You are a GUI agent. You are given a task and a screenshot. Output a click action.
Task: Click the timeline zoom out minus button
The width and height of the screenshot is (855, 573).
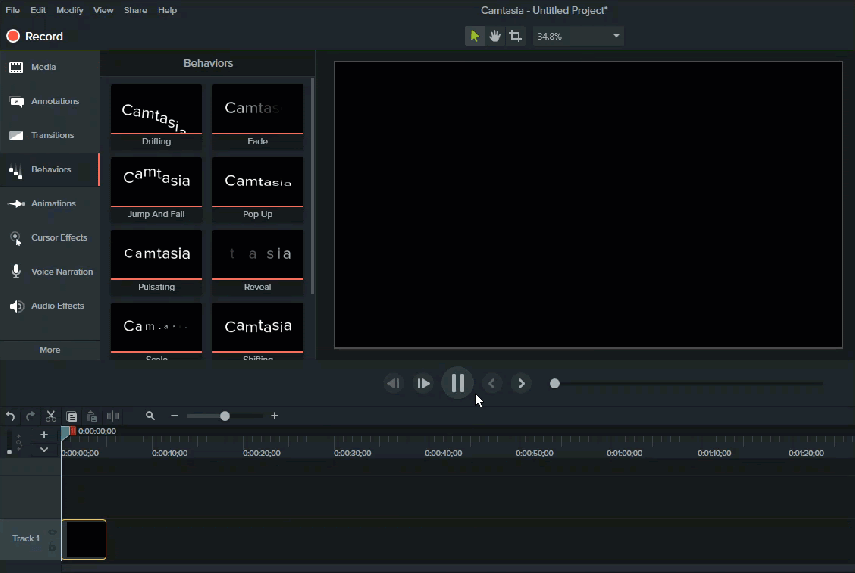tap(174, 416)
